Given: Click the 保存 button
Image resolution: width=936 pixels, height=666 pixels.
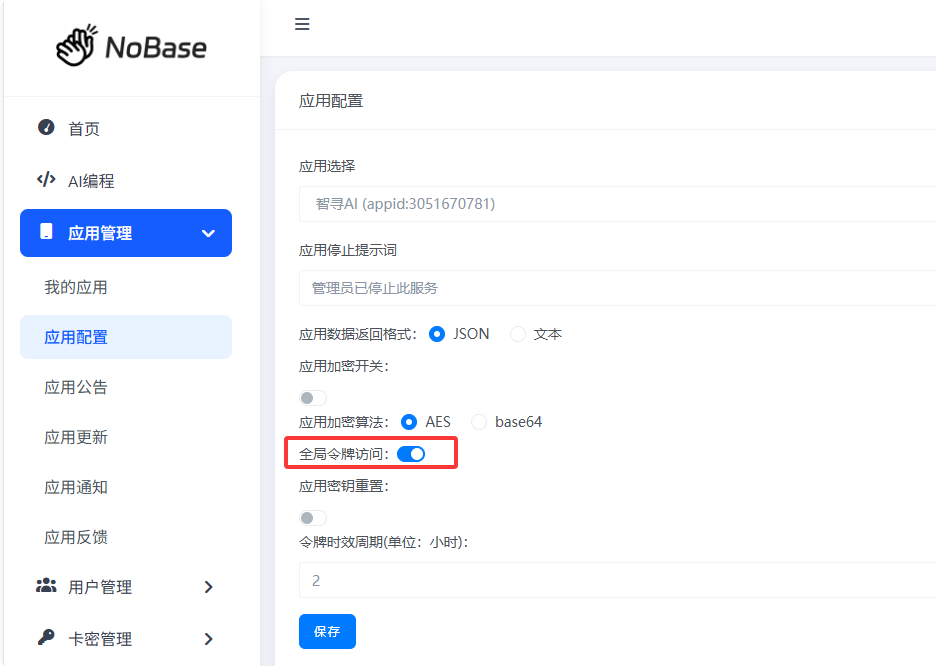Looking at the screenshot, I should [x=327, y=632].
